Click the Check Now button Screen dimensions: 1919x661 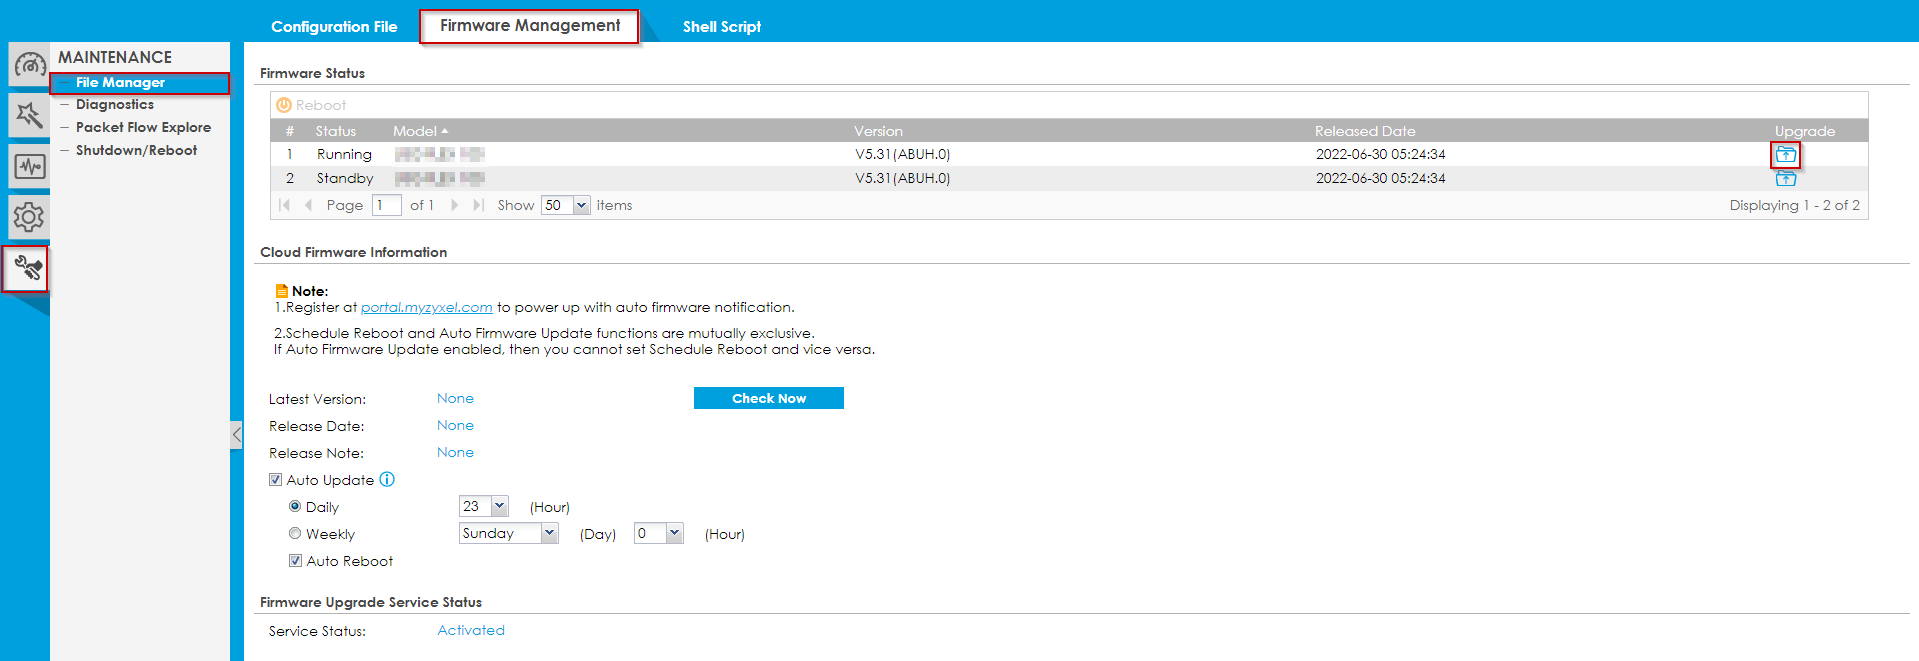pyautogui.click(x=768, y=398)
